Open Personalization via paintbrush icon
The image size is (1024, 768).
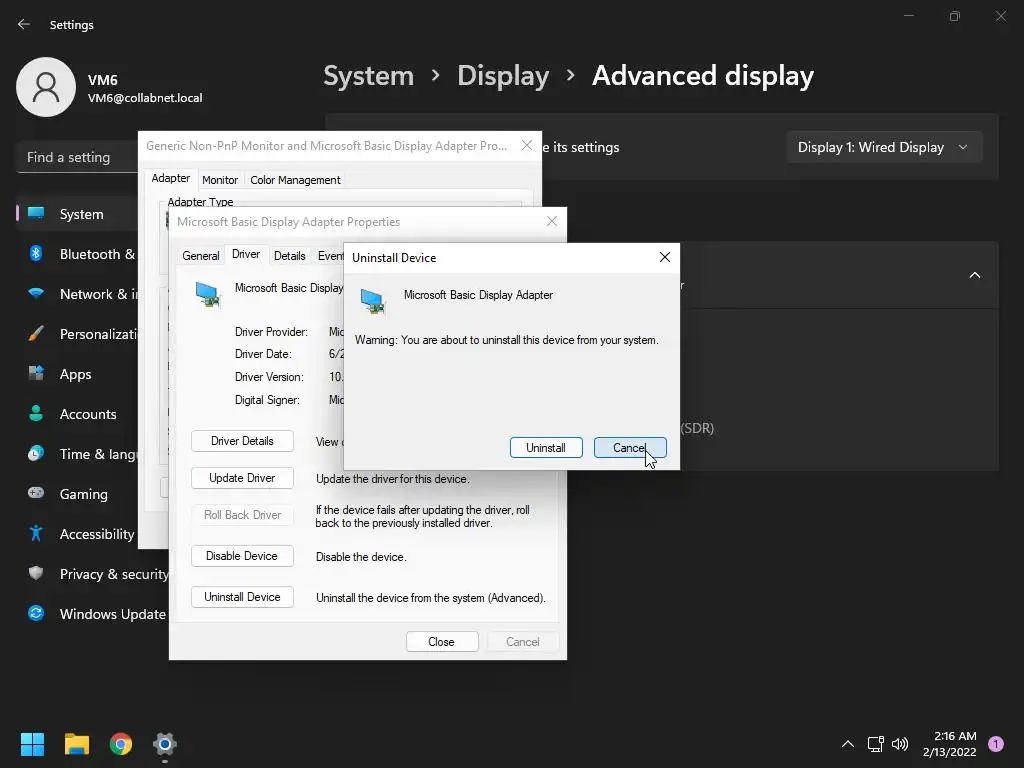coord(36,334)
